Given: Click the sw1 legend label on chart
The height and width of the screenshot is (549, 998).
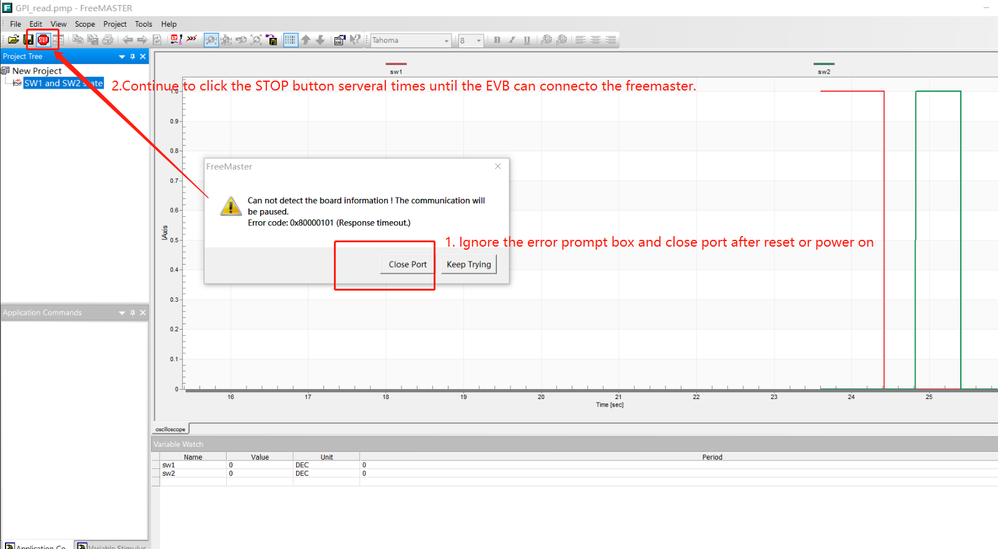Looking at the screenshot, I should click(396, 72).
